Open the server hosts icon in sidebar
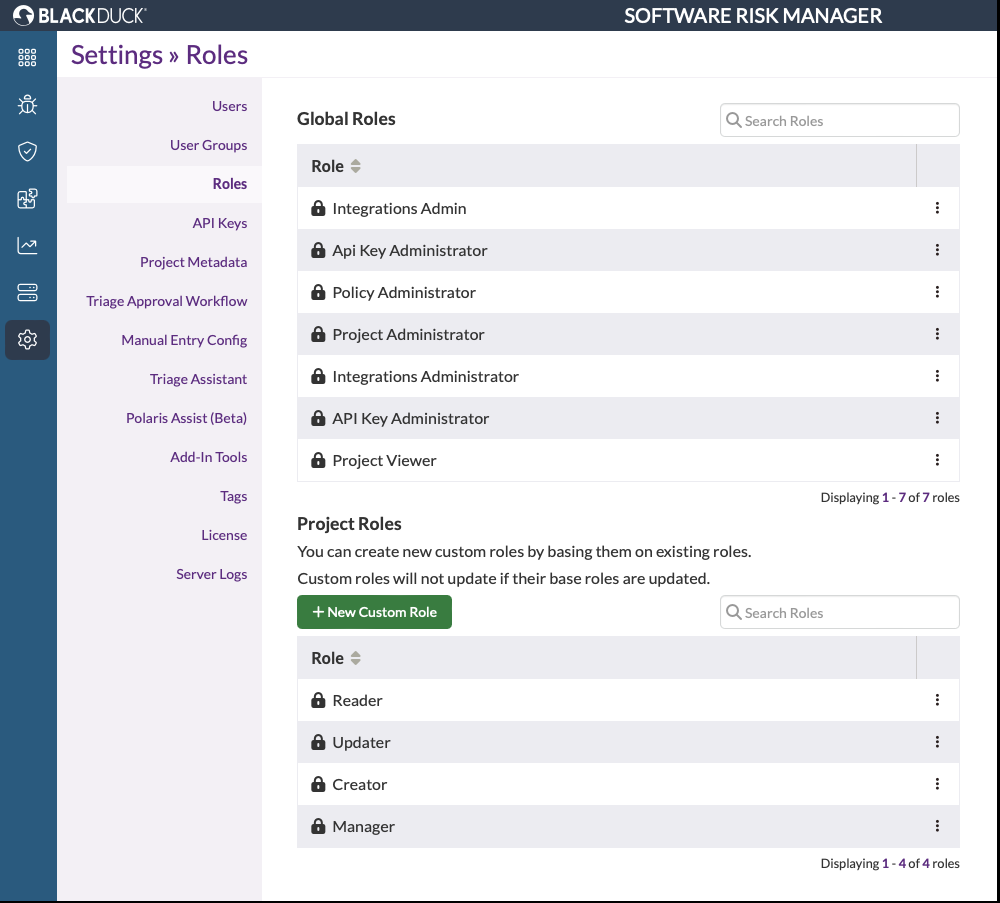1000x903 pixels. click(27, 293)
